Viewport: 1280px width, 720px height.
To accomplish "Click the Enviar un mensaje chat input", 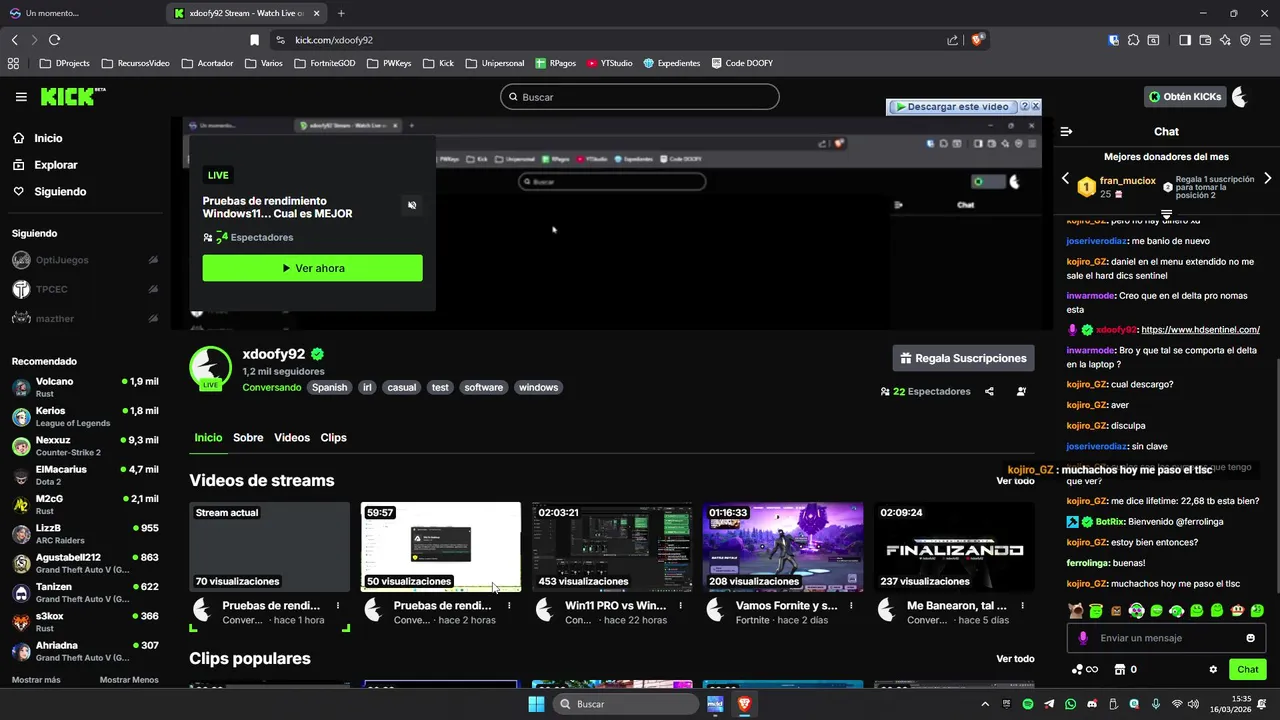I will click(x=1166, y=638).
